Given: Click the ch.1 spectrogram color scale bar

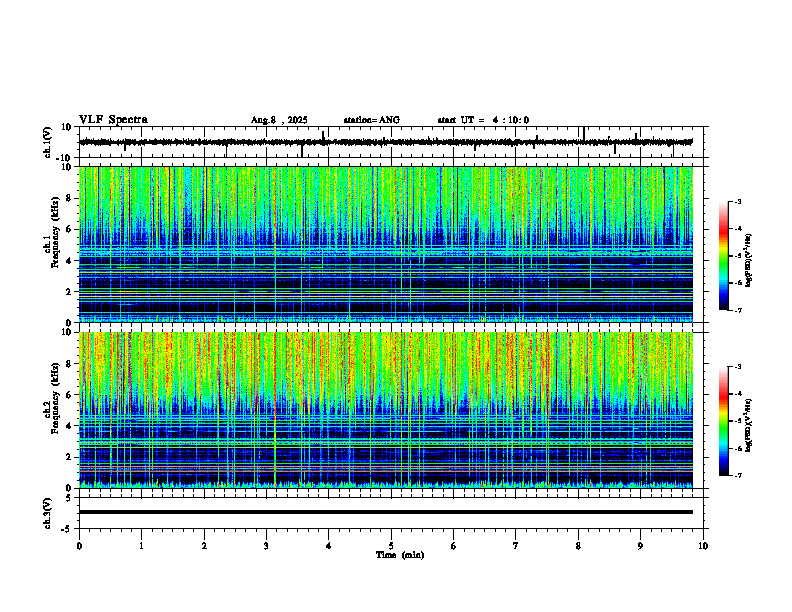Looking at the screenshot, I should click(x=724, y=256).
